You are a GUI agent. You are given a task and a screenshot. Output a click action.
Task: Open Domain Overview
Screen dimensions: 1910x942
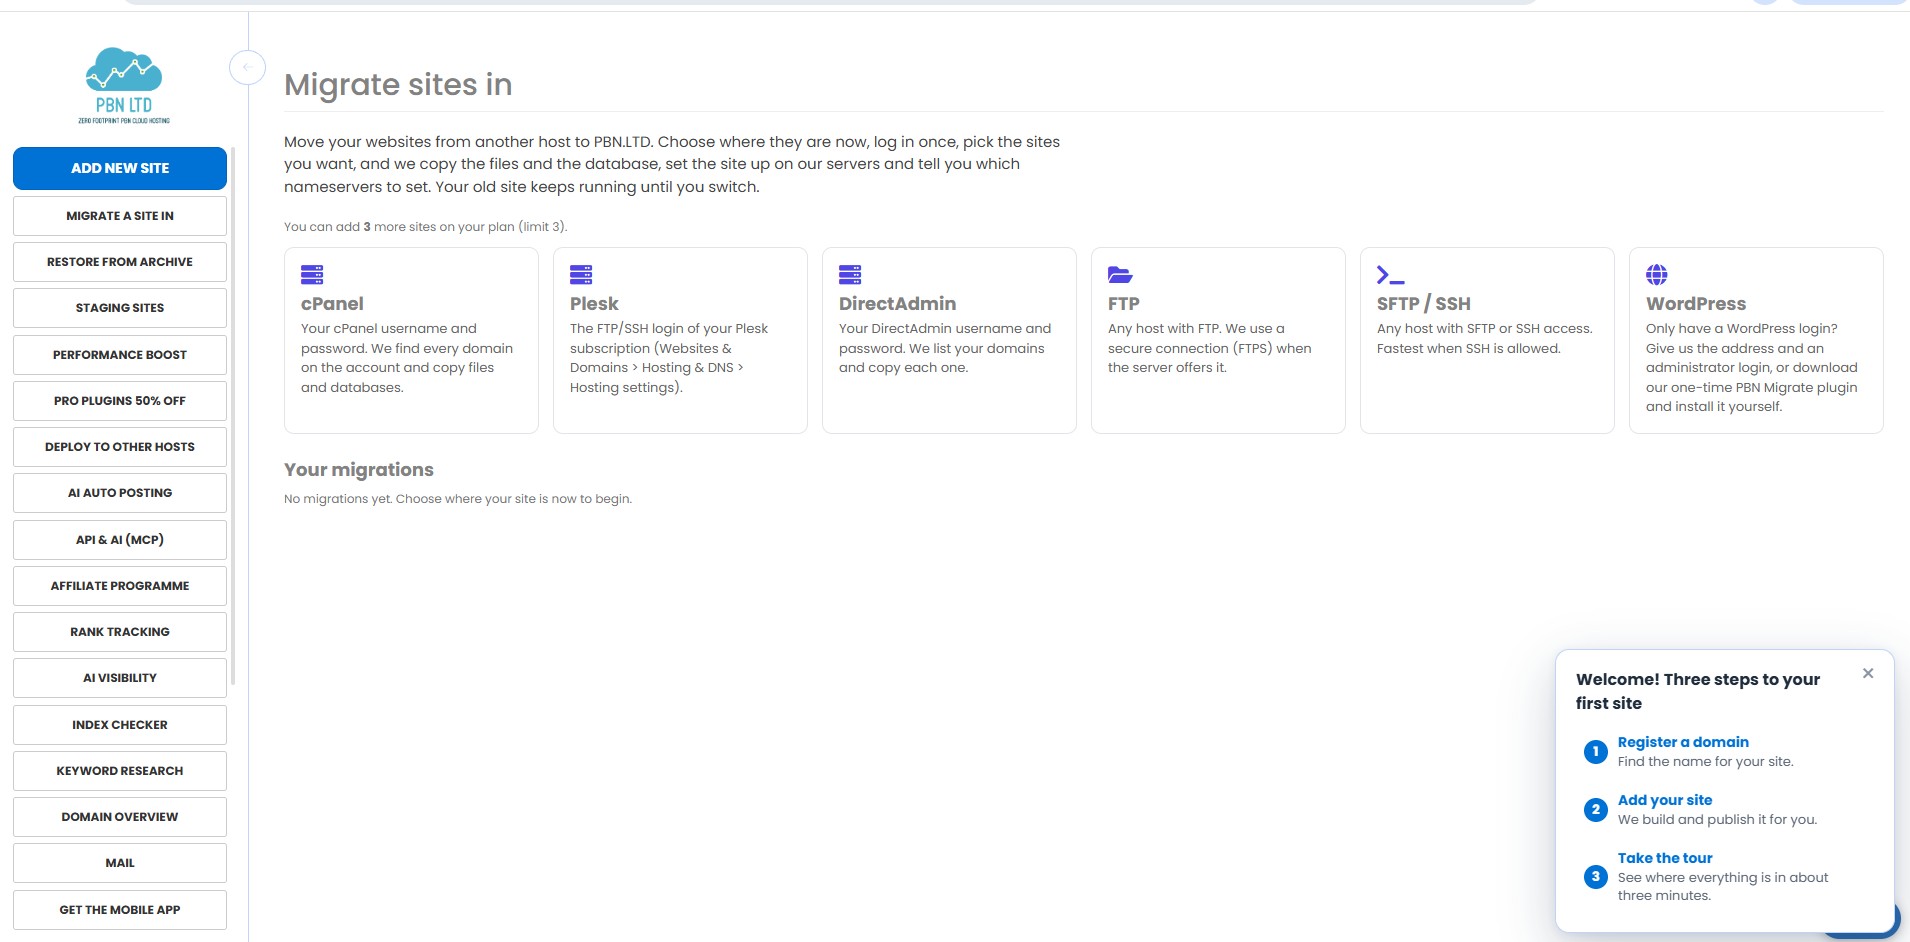pyautogui.click(x=120, y=817)
